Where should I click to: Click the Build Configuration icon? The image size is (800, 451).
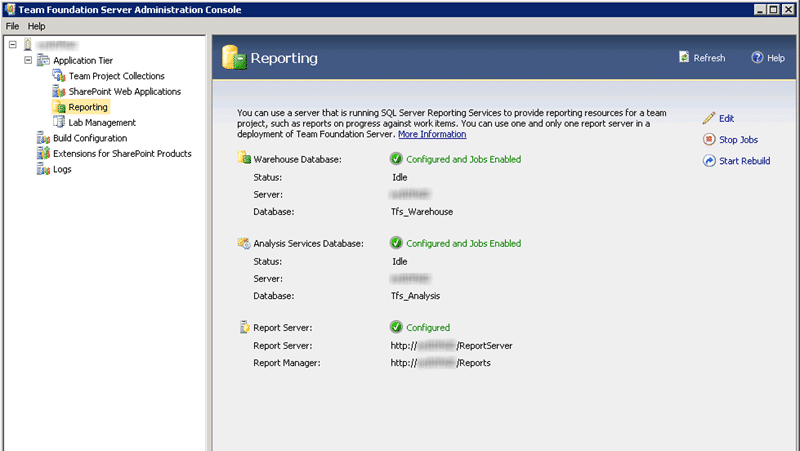[x=43, y=138]
